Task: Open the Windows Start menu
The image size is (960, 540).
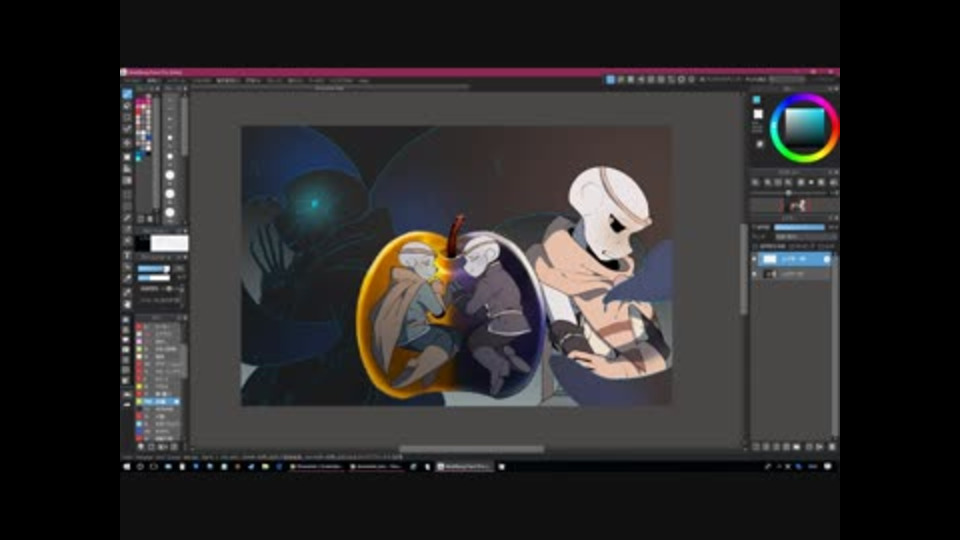Action: (127, 467)
